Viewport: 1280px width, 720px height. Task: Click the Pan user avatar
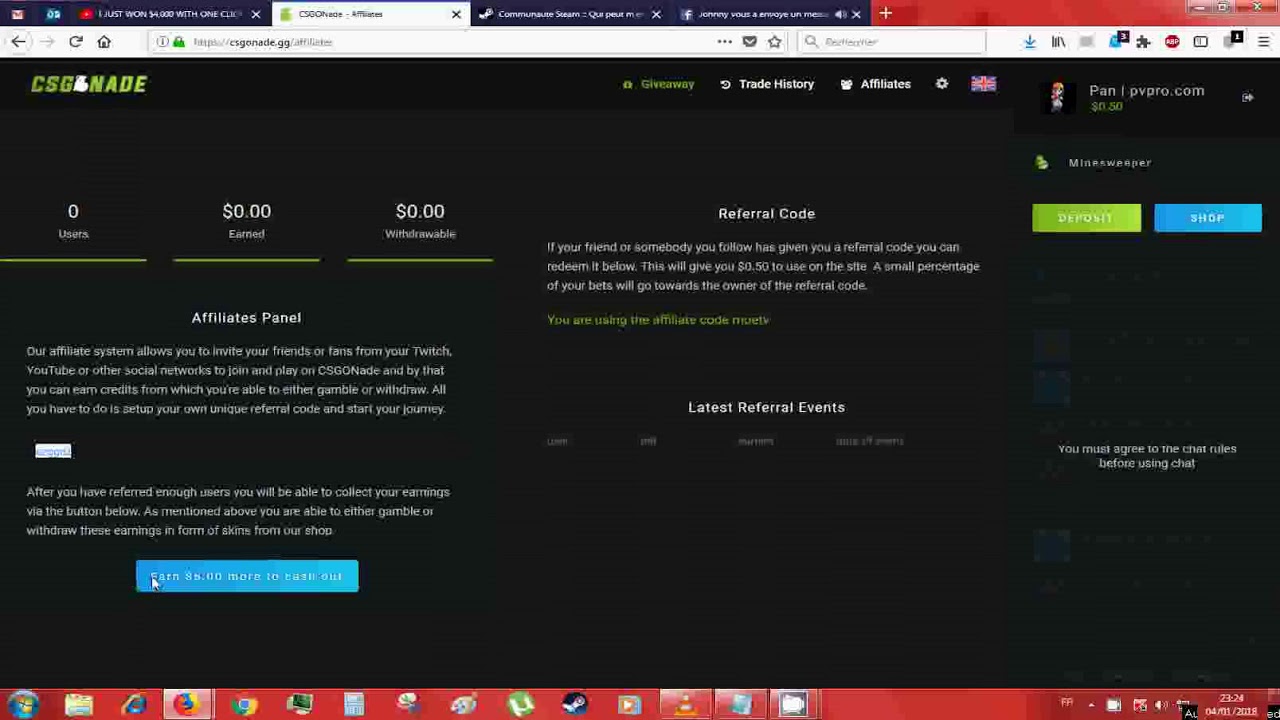(x=1057, y=96)
